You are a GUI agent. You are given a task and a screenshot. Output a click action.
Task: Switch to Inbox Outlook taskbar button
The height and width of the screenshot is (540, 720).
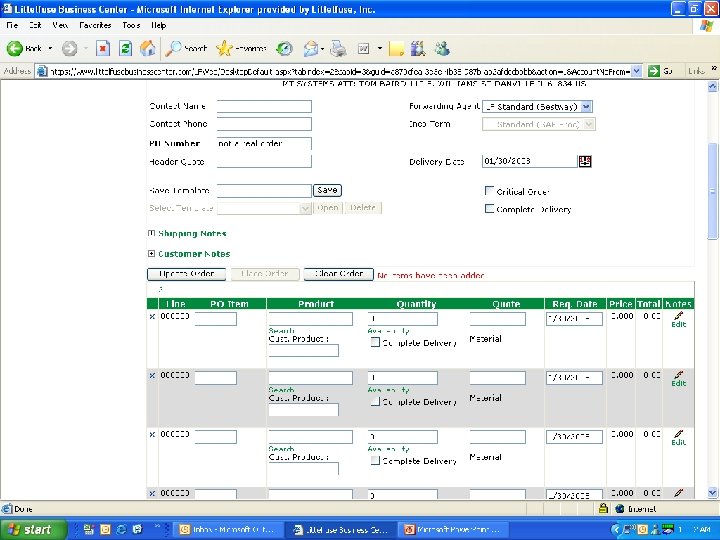click(x=227, y=529)
